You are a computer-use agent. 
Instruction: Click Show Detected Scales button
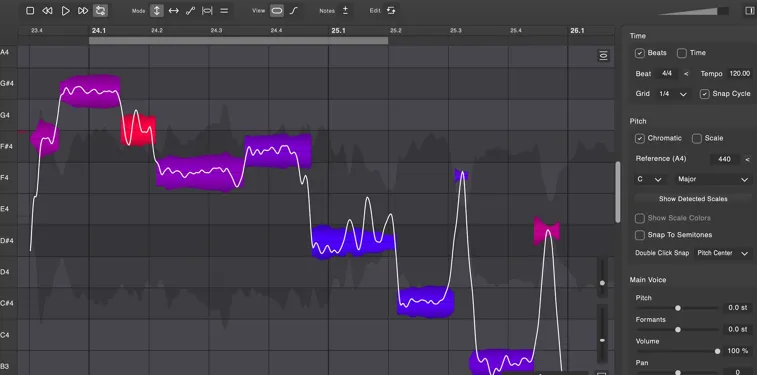(x=693, y=199)
